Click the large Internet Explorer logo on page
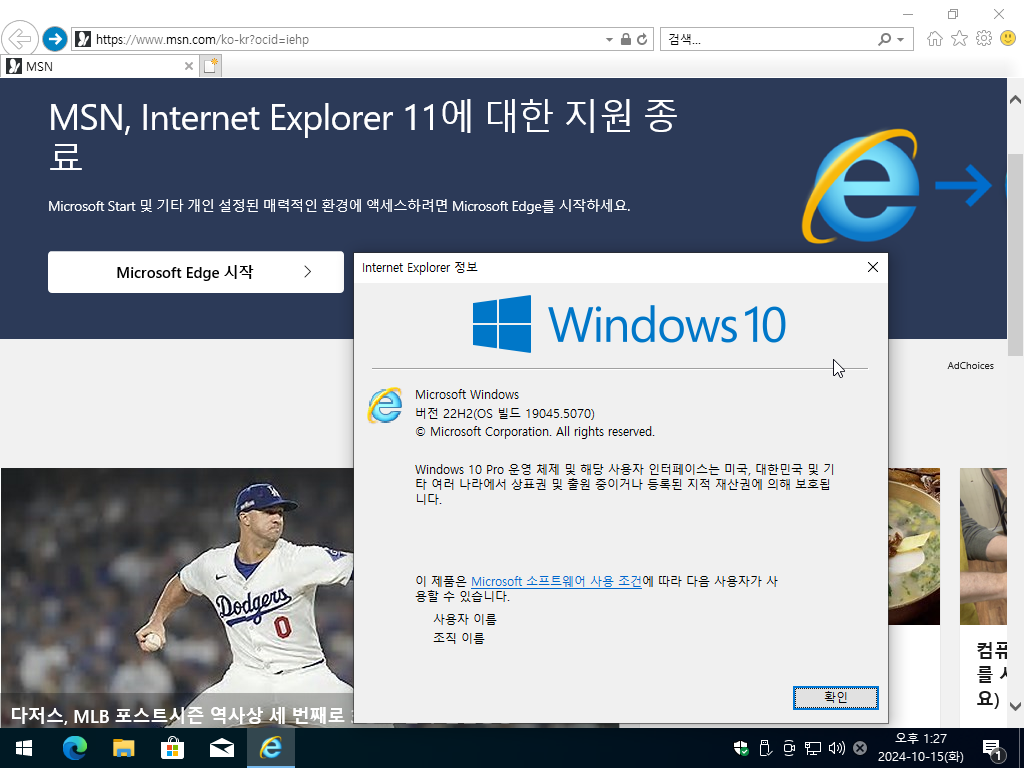The width and height of the screenshot is (1024, 768). (x=861, y=185)
